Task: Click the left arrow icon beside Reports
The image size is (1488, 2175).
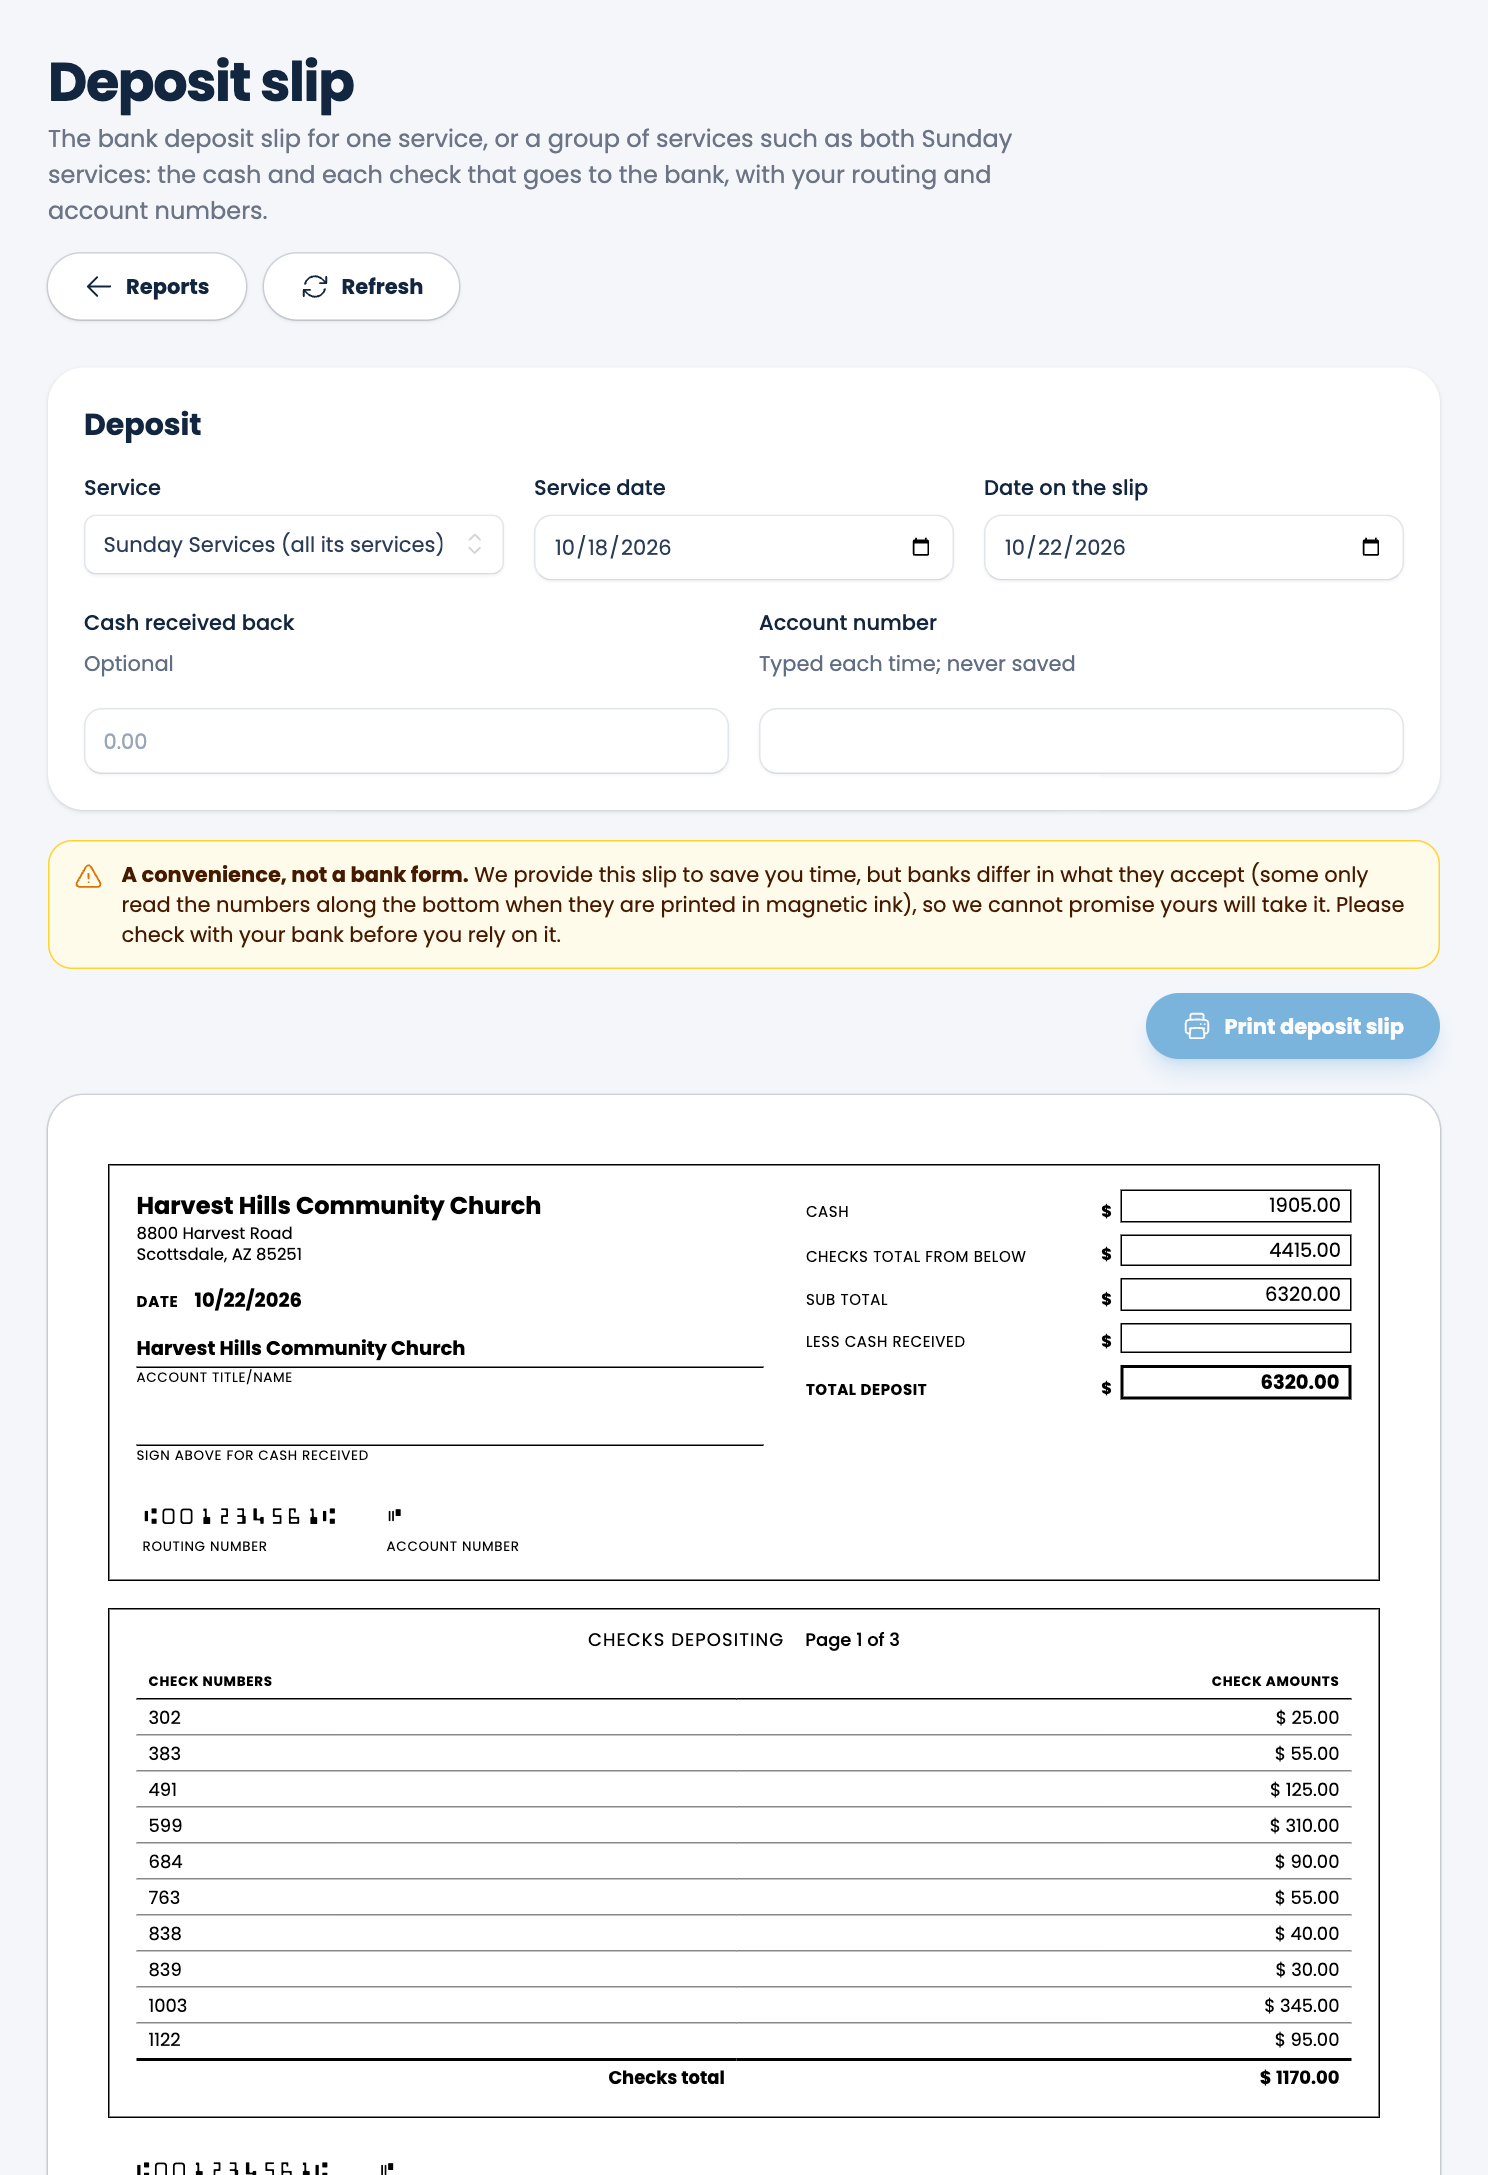Action: 99,287
